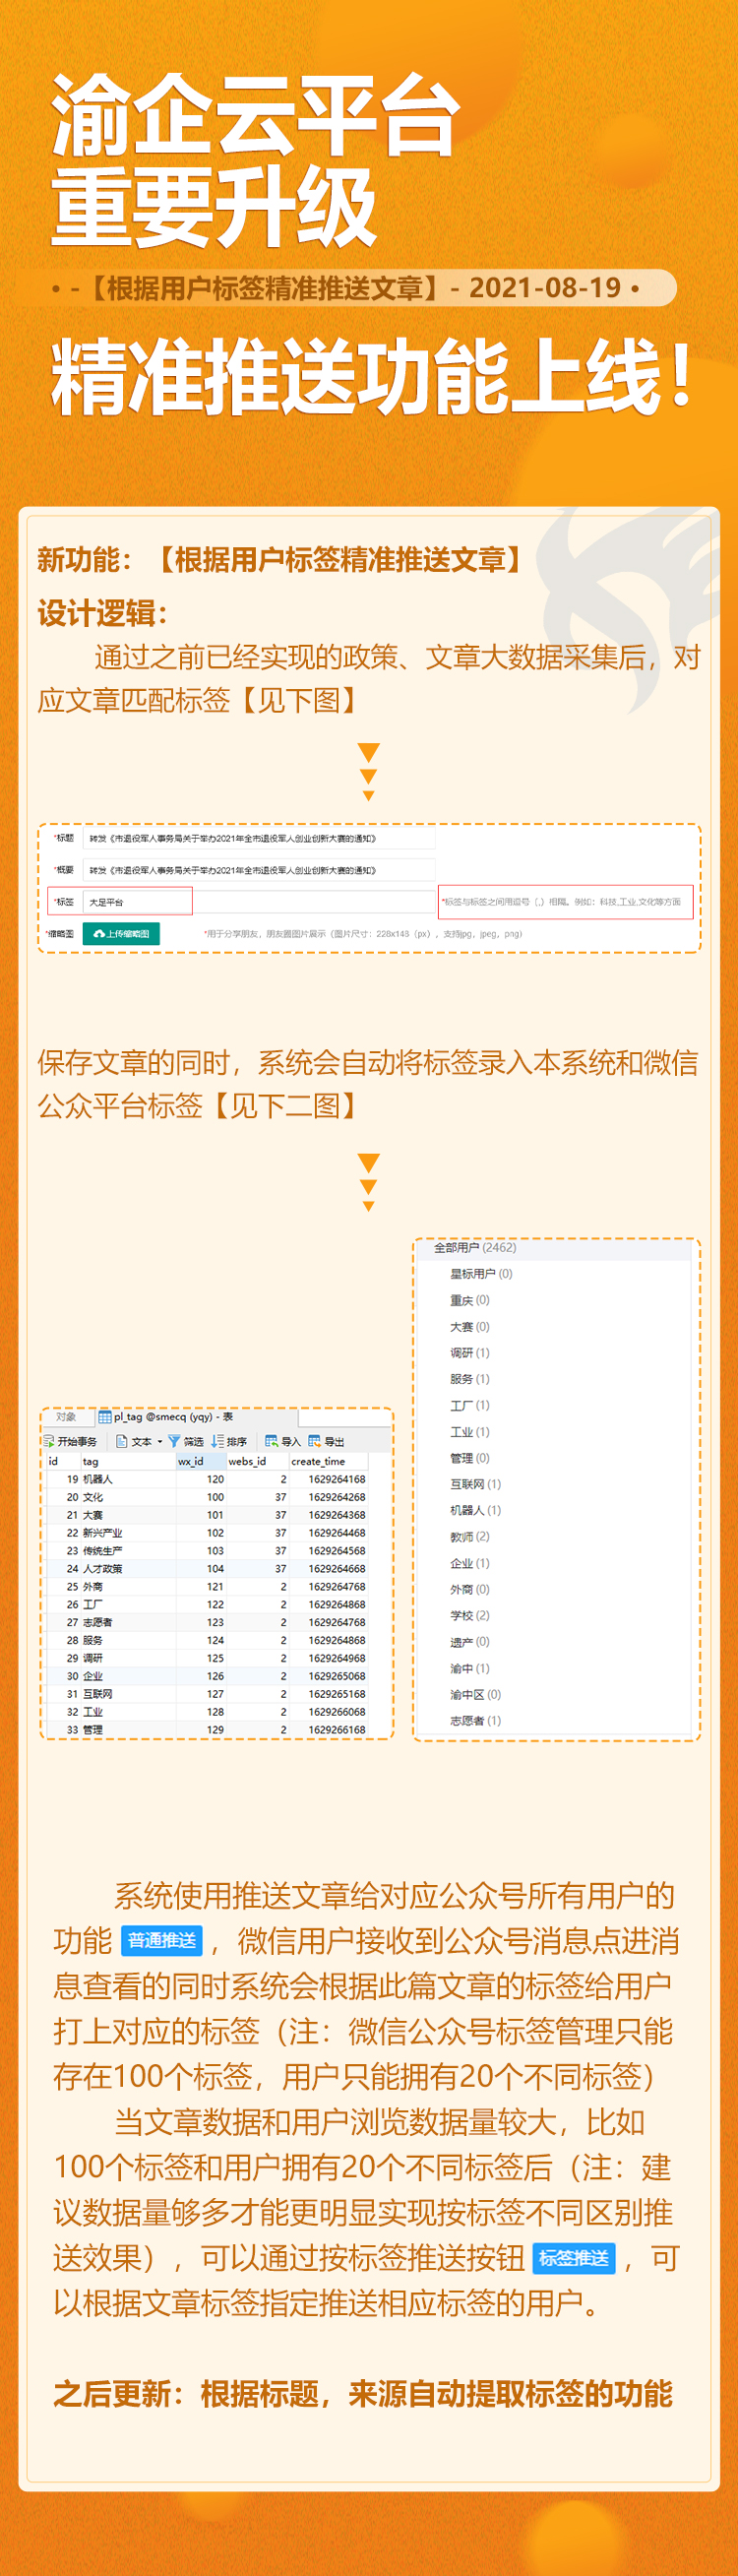Click table cell 志愿者 in row 27
Image resolution: width=738 pixels, height=2576 pixels.
click(x=98, y=1622)
